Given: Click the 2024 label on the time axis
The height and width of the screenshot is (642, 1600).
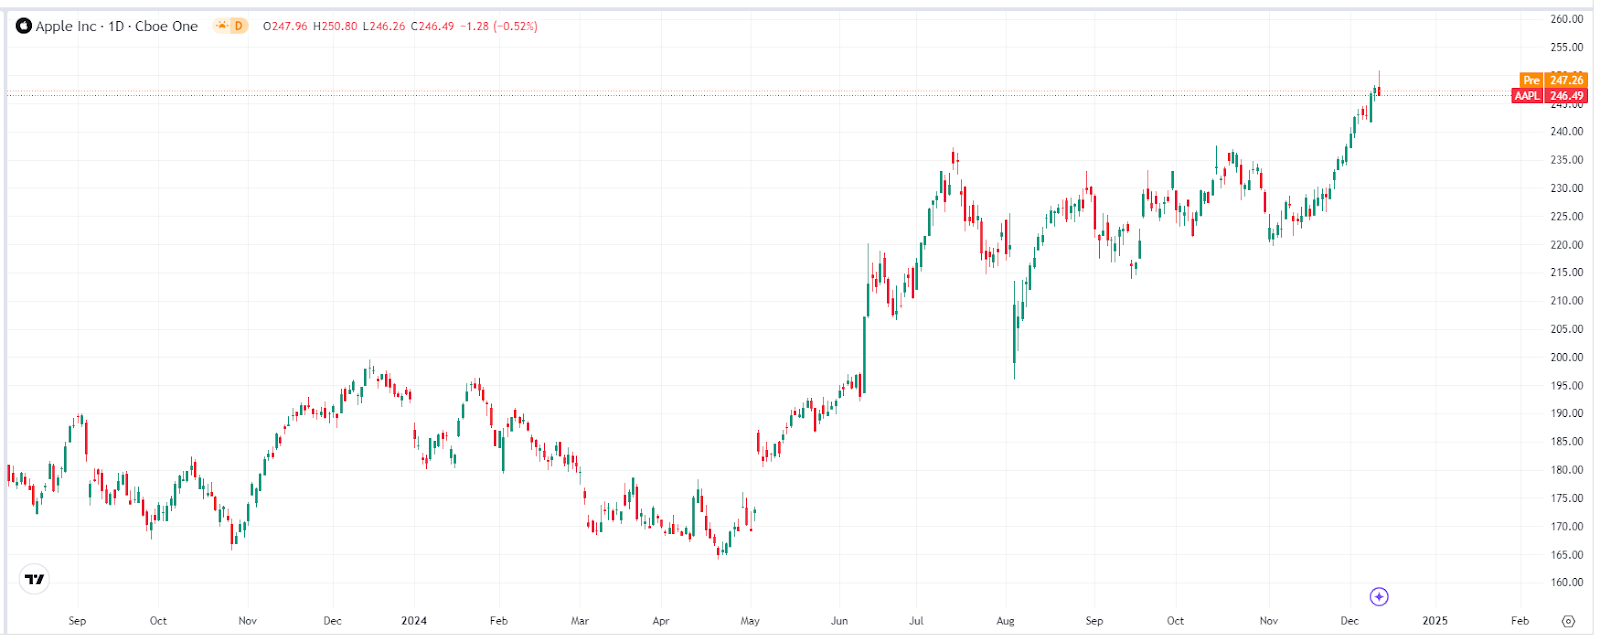Looking at the screenshot, I should pyautogui.click(x=414, y=621).
